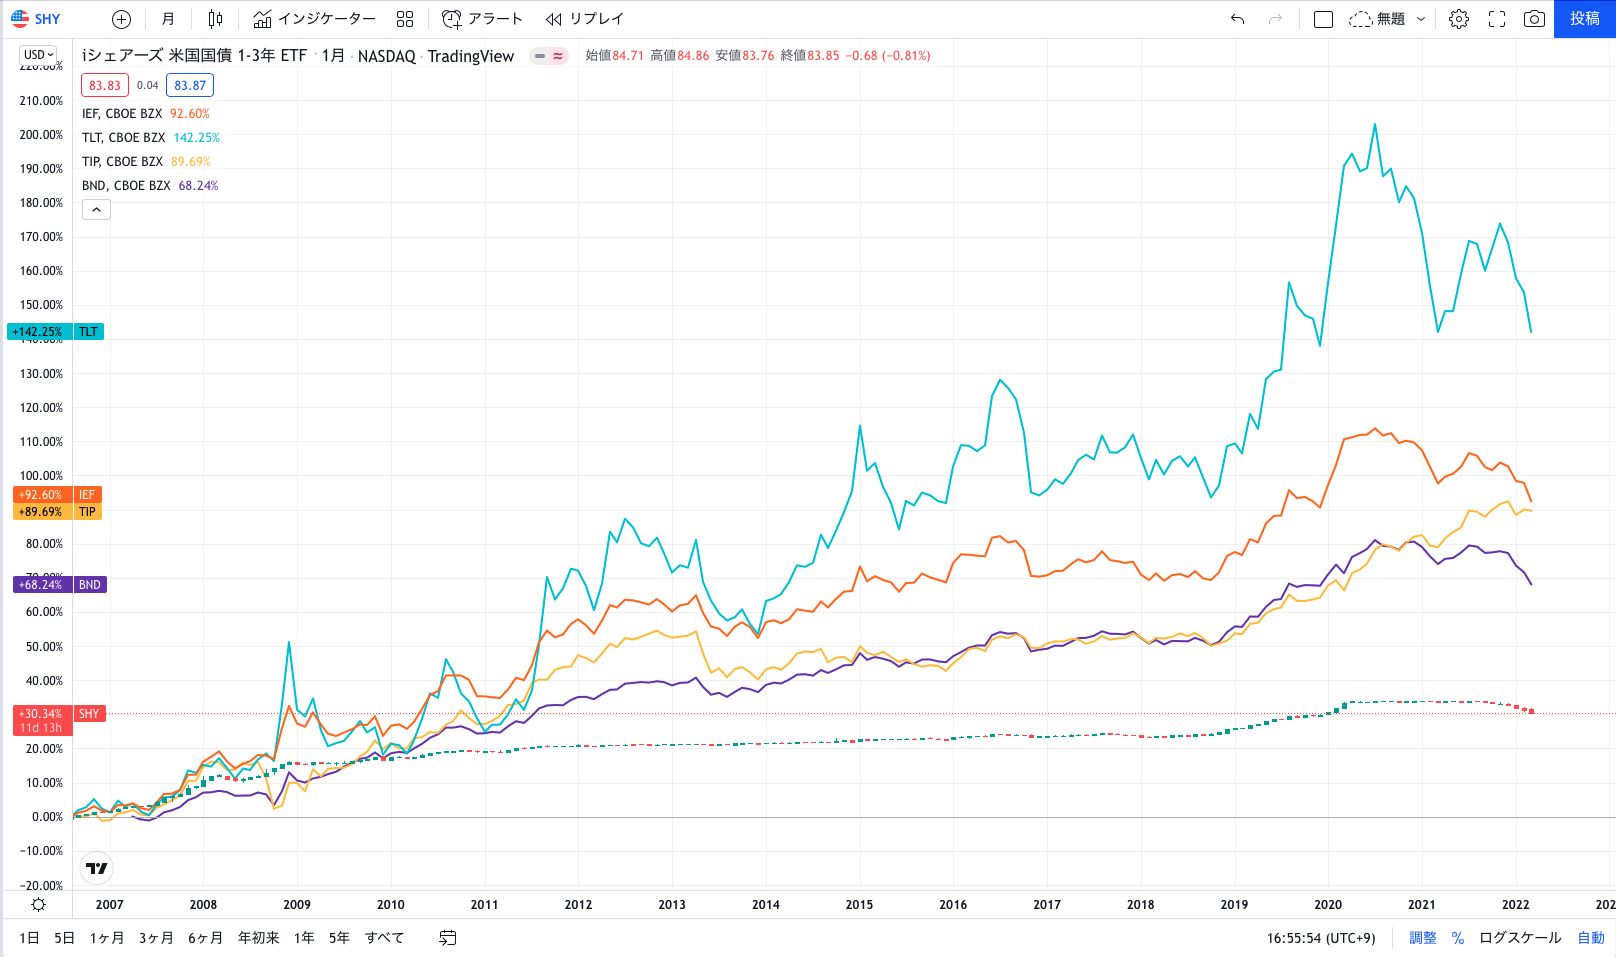Redo the last chart action
The image size is (1616, 957).
(x=1275, y=19)
